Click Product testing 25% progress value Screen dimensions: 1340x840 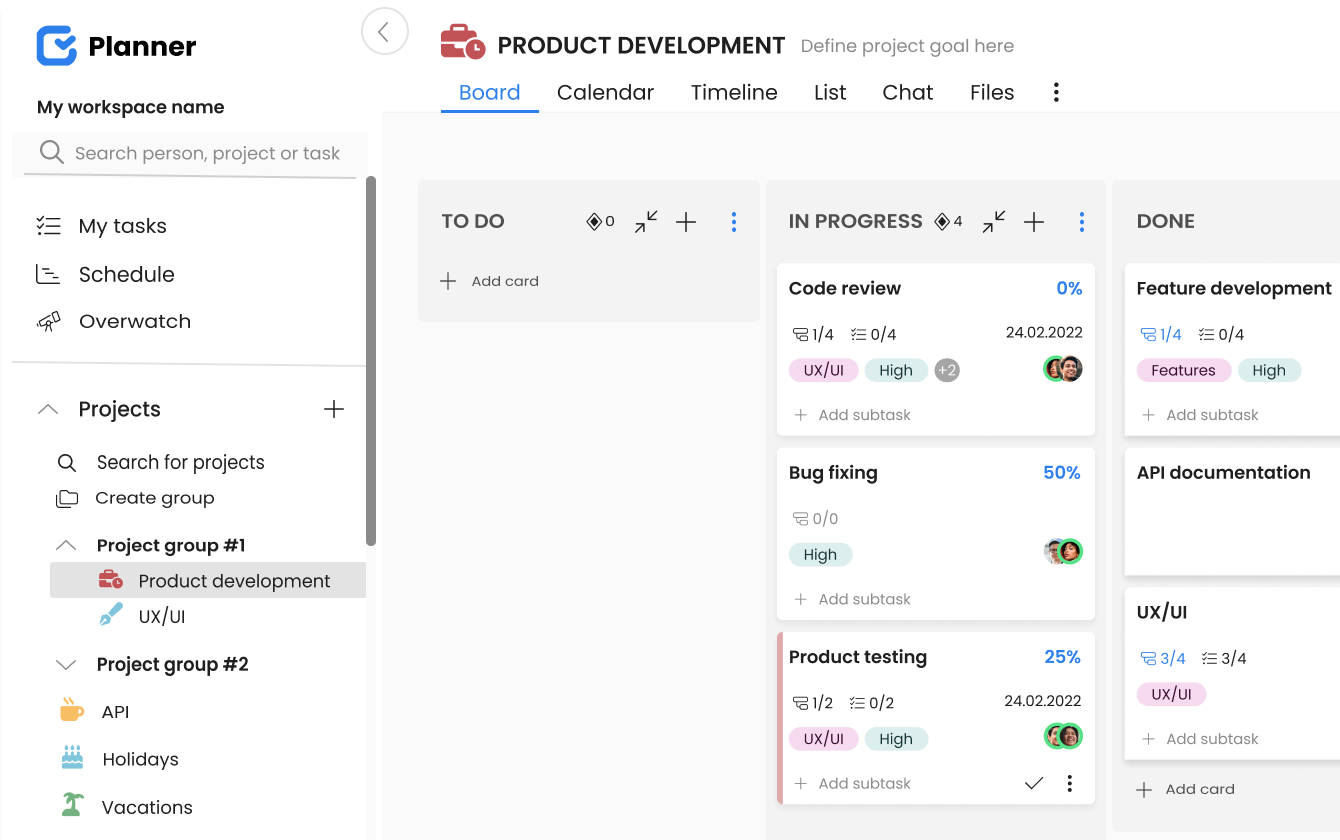coord(1062,657)
